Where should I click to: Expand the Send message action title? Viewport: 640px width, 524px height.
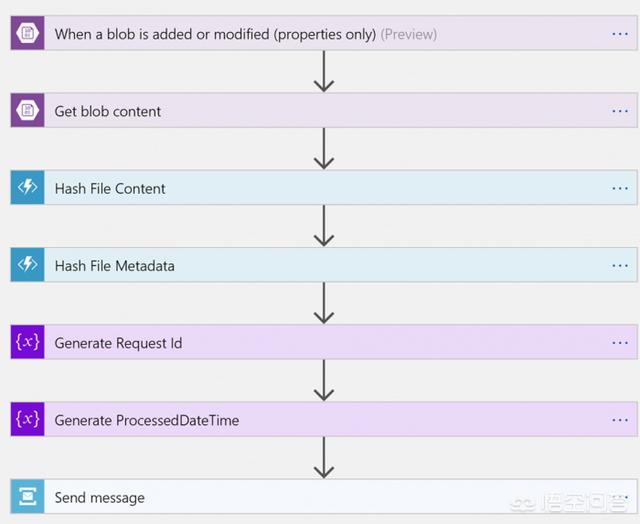click(x=100, y=497)
